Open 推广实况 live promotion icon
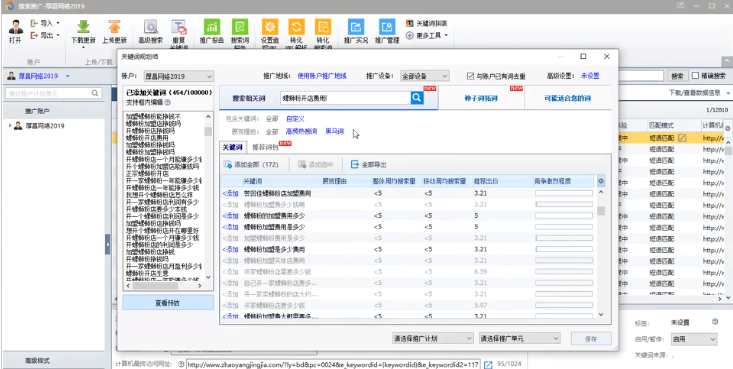Screen dimensions: 733x369 pyautogui.click(x=356, y=27)
